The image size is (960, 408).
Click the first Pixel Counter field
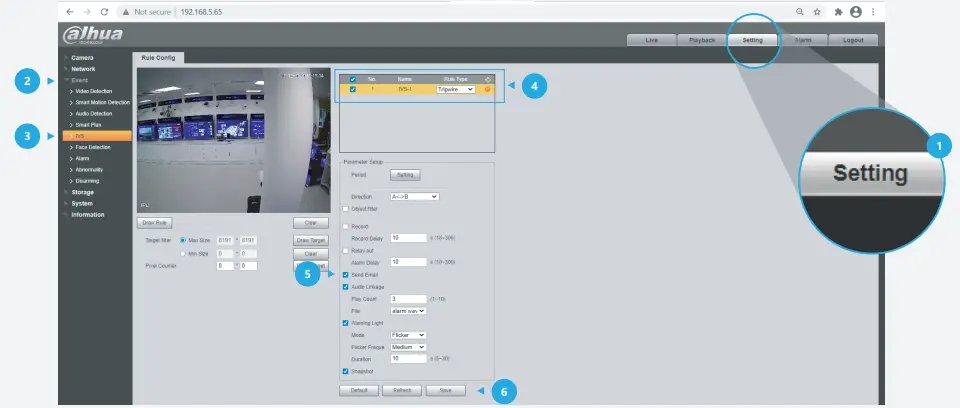(225, 266)
